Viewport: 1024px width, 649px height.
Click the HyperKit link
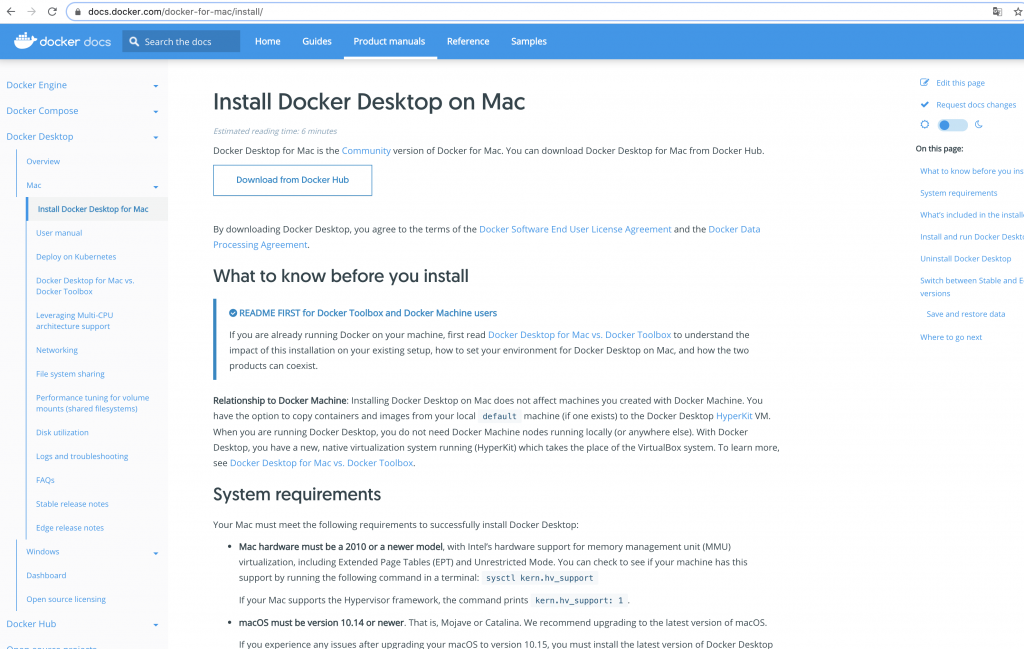click(x=734, y=416)
